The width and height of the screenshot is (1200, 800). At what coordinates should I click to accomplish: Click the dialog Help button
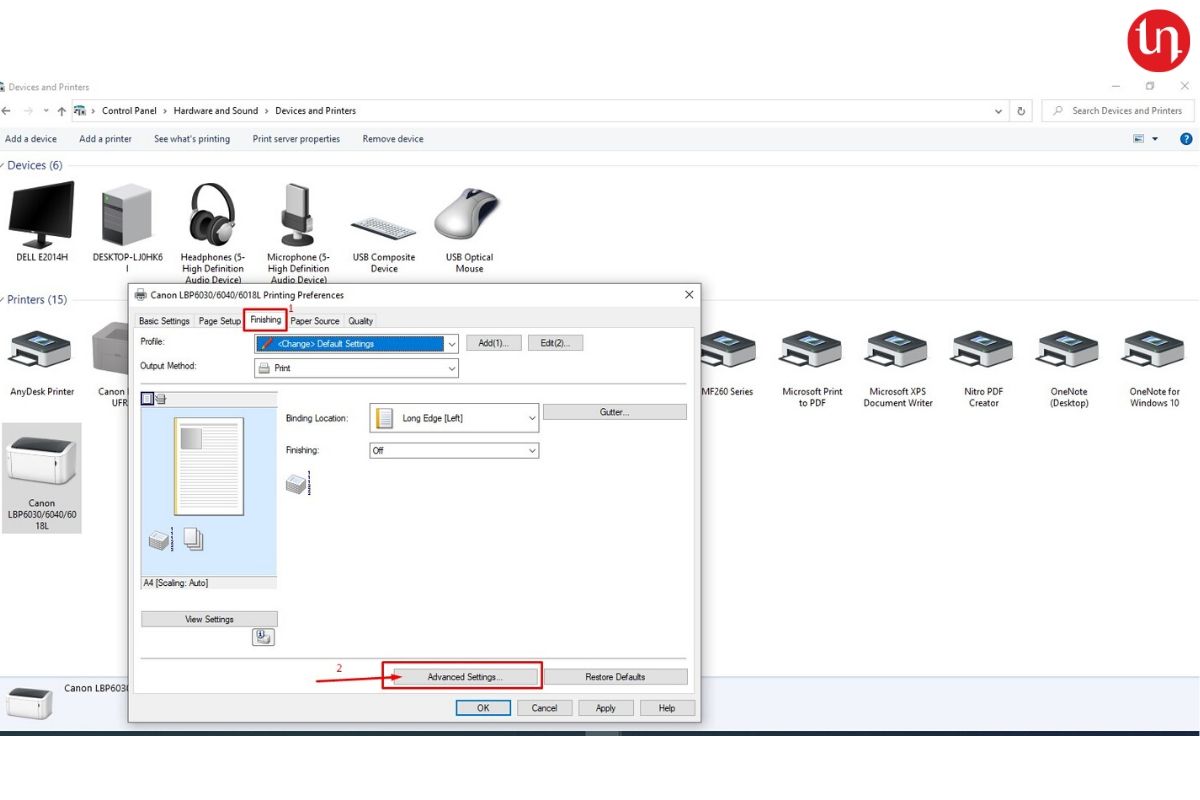[x=667, y=708]
